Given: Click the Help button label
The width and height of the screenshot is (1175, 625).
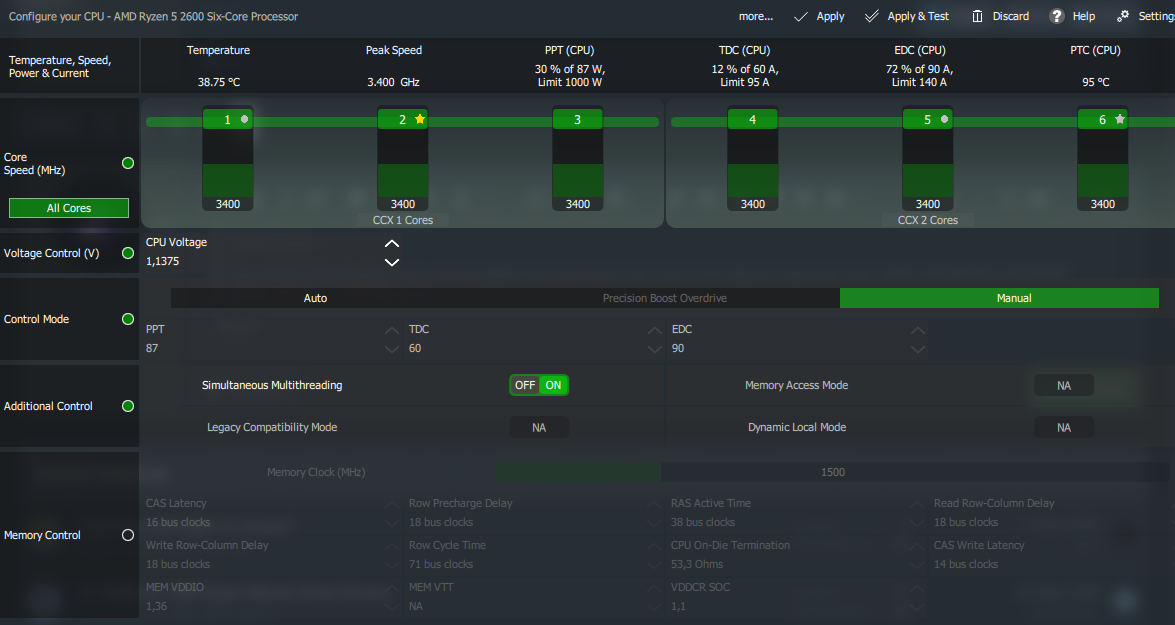Looking at the screenshot, I should pos(1084,16).
